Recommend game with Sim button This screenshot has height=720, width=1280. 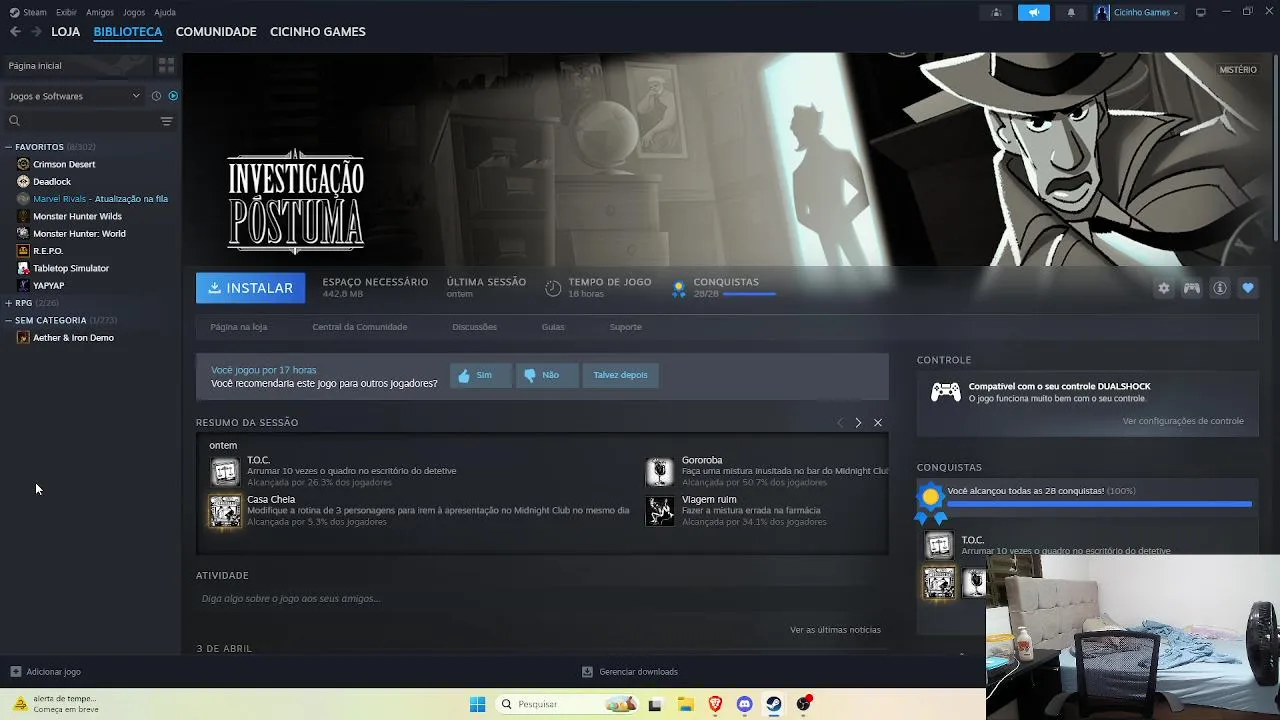coord(481,375)
